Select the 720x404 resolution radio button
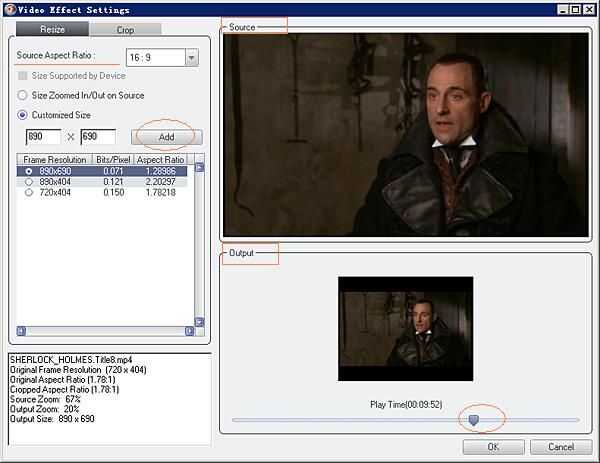 (x=29, y=192)
